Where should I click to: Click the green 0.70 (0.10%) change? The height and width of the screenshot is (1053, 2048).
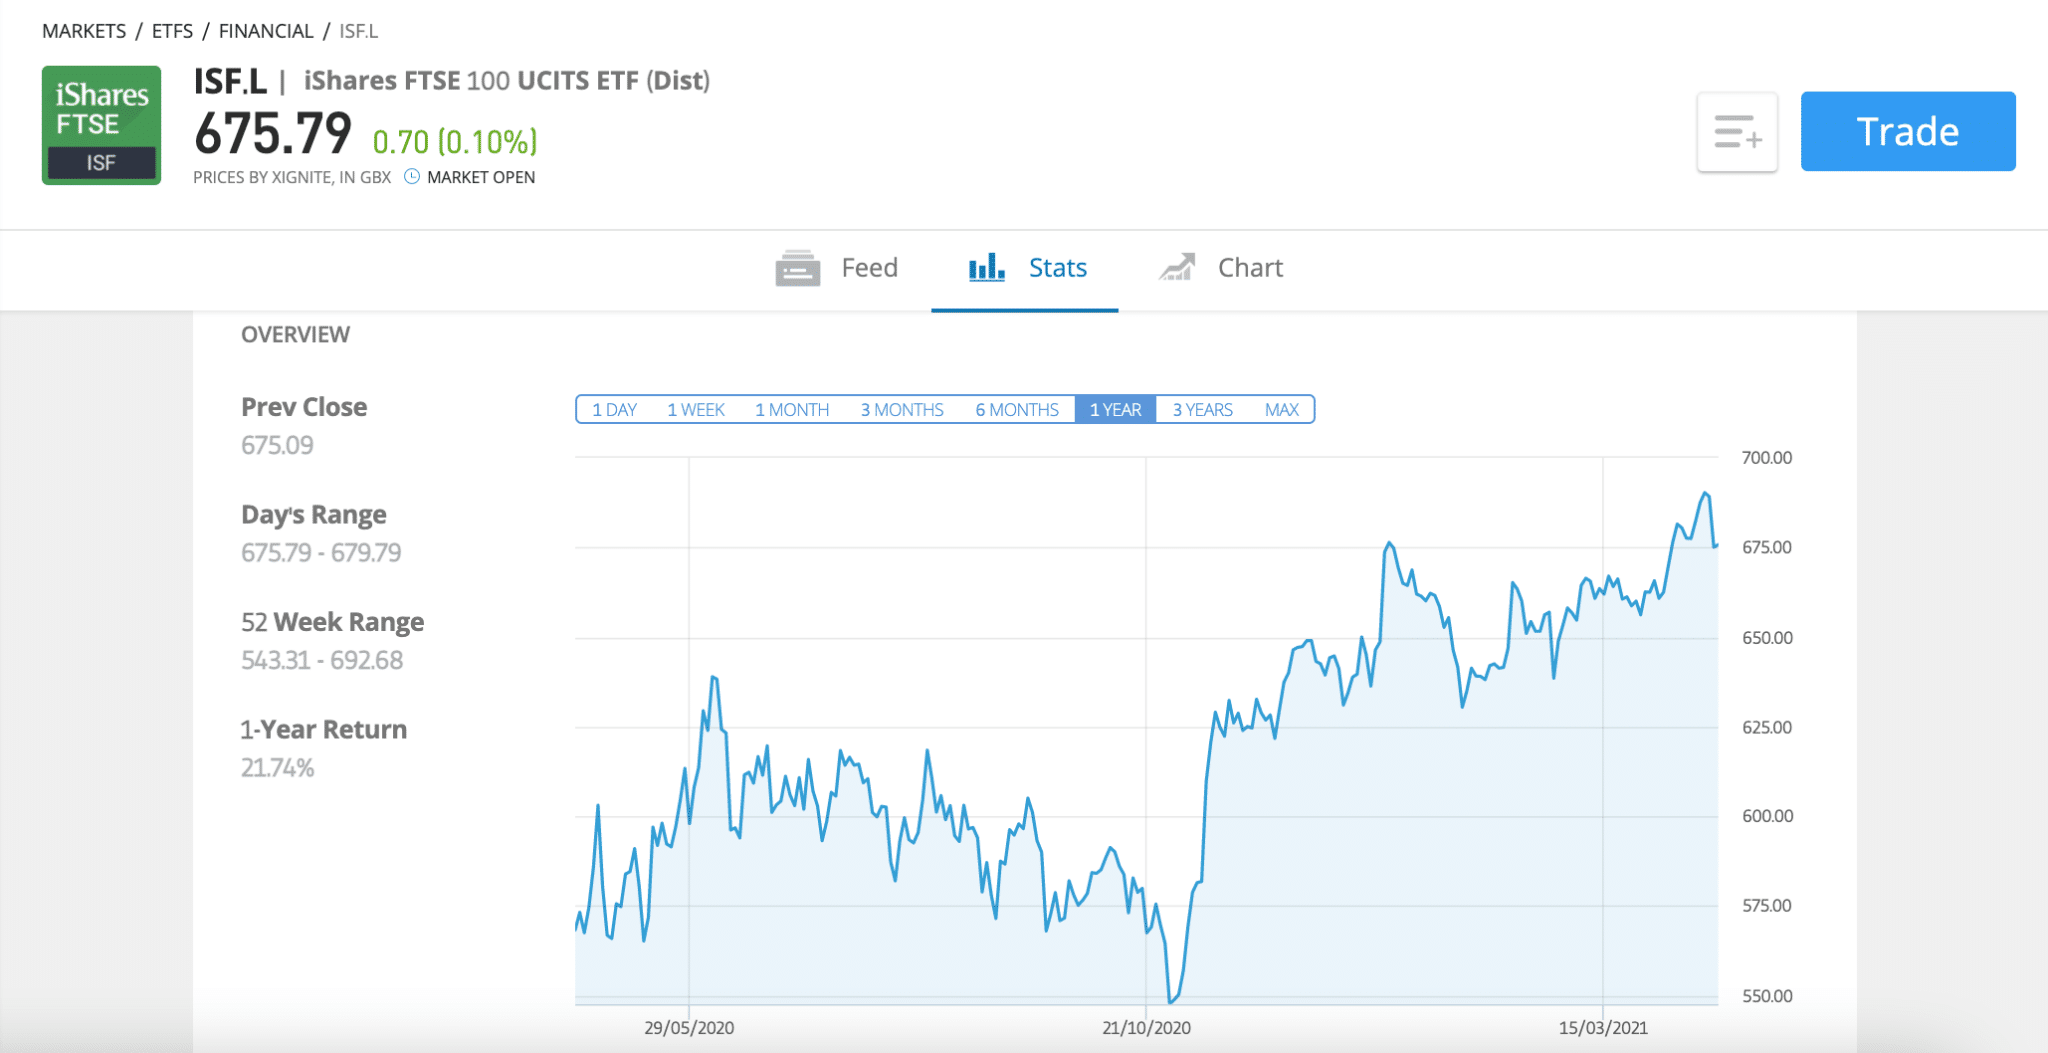coord(455,142)
